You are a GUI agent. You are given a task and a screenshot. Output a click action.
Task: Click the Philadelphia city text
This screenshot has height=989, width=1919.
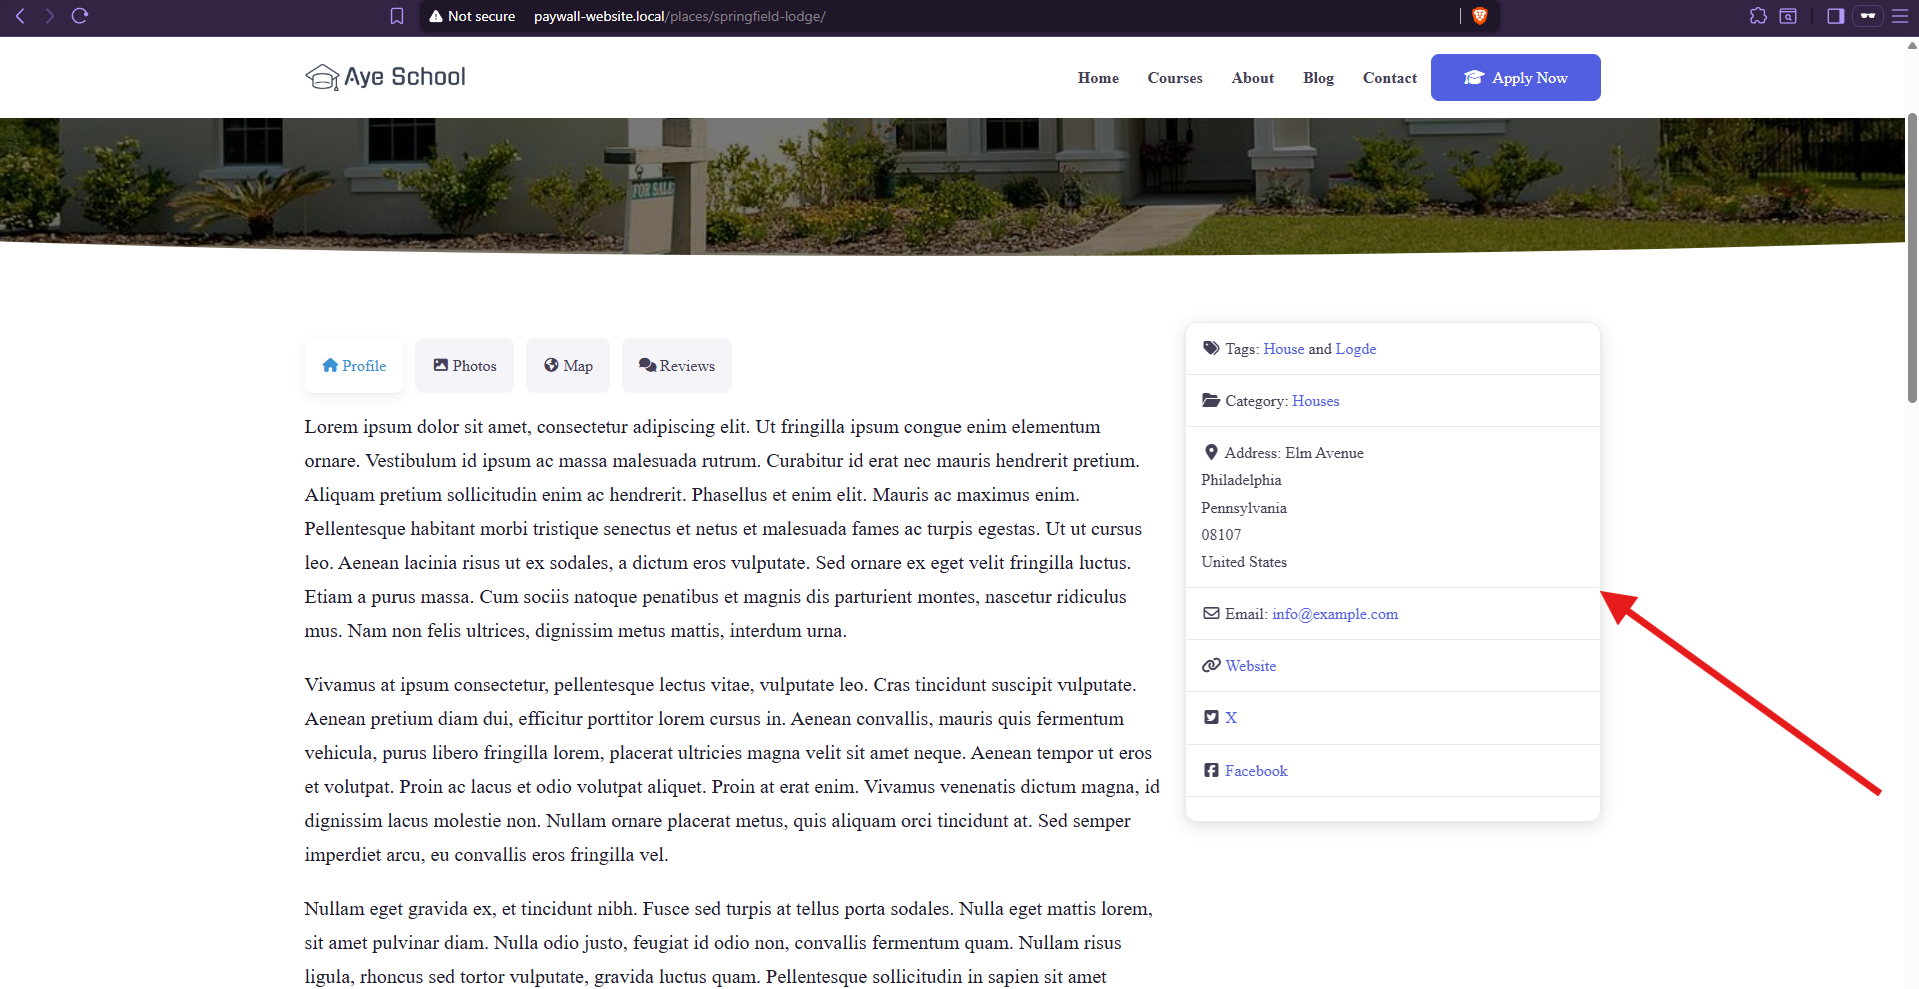point(1241,480)
